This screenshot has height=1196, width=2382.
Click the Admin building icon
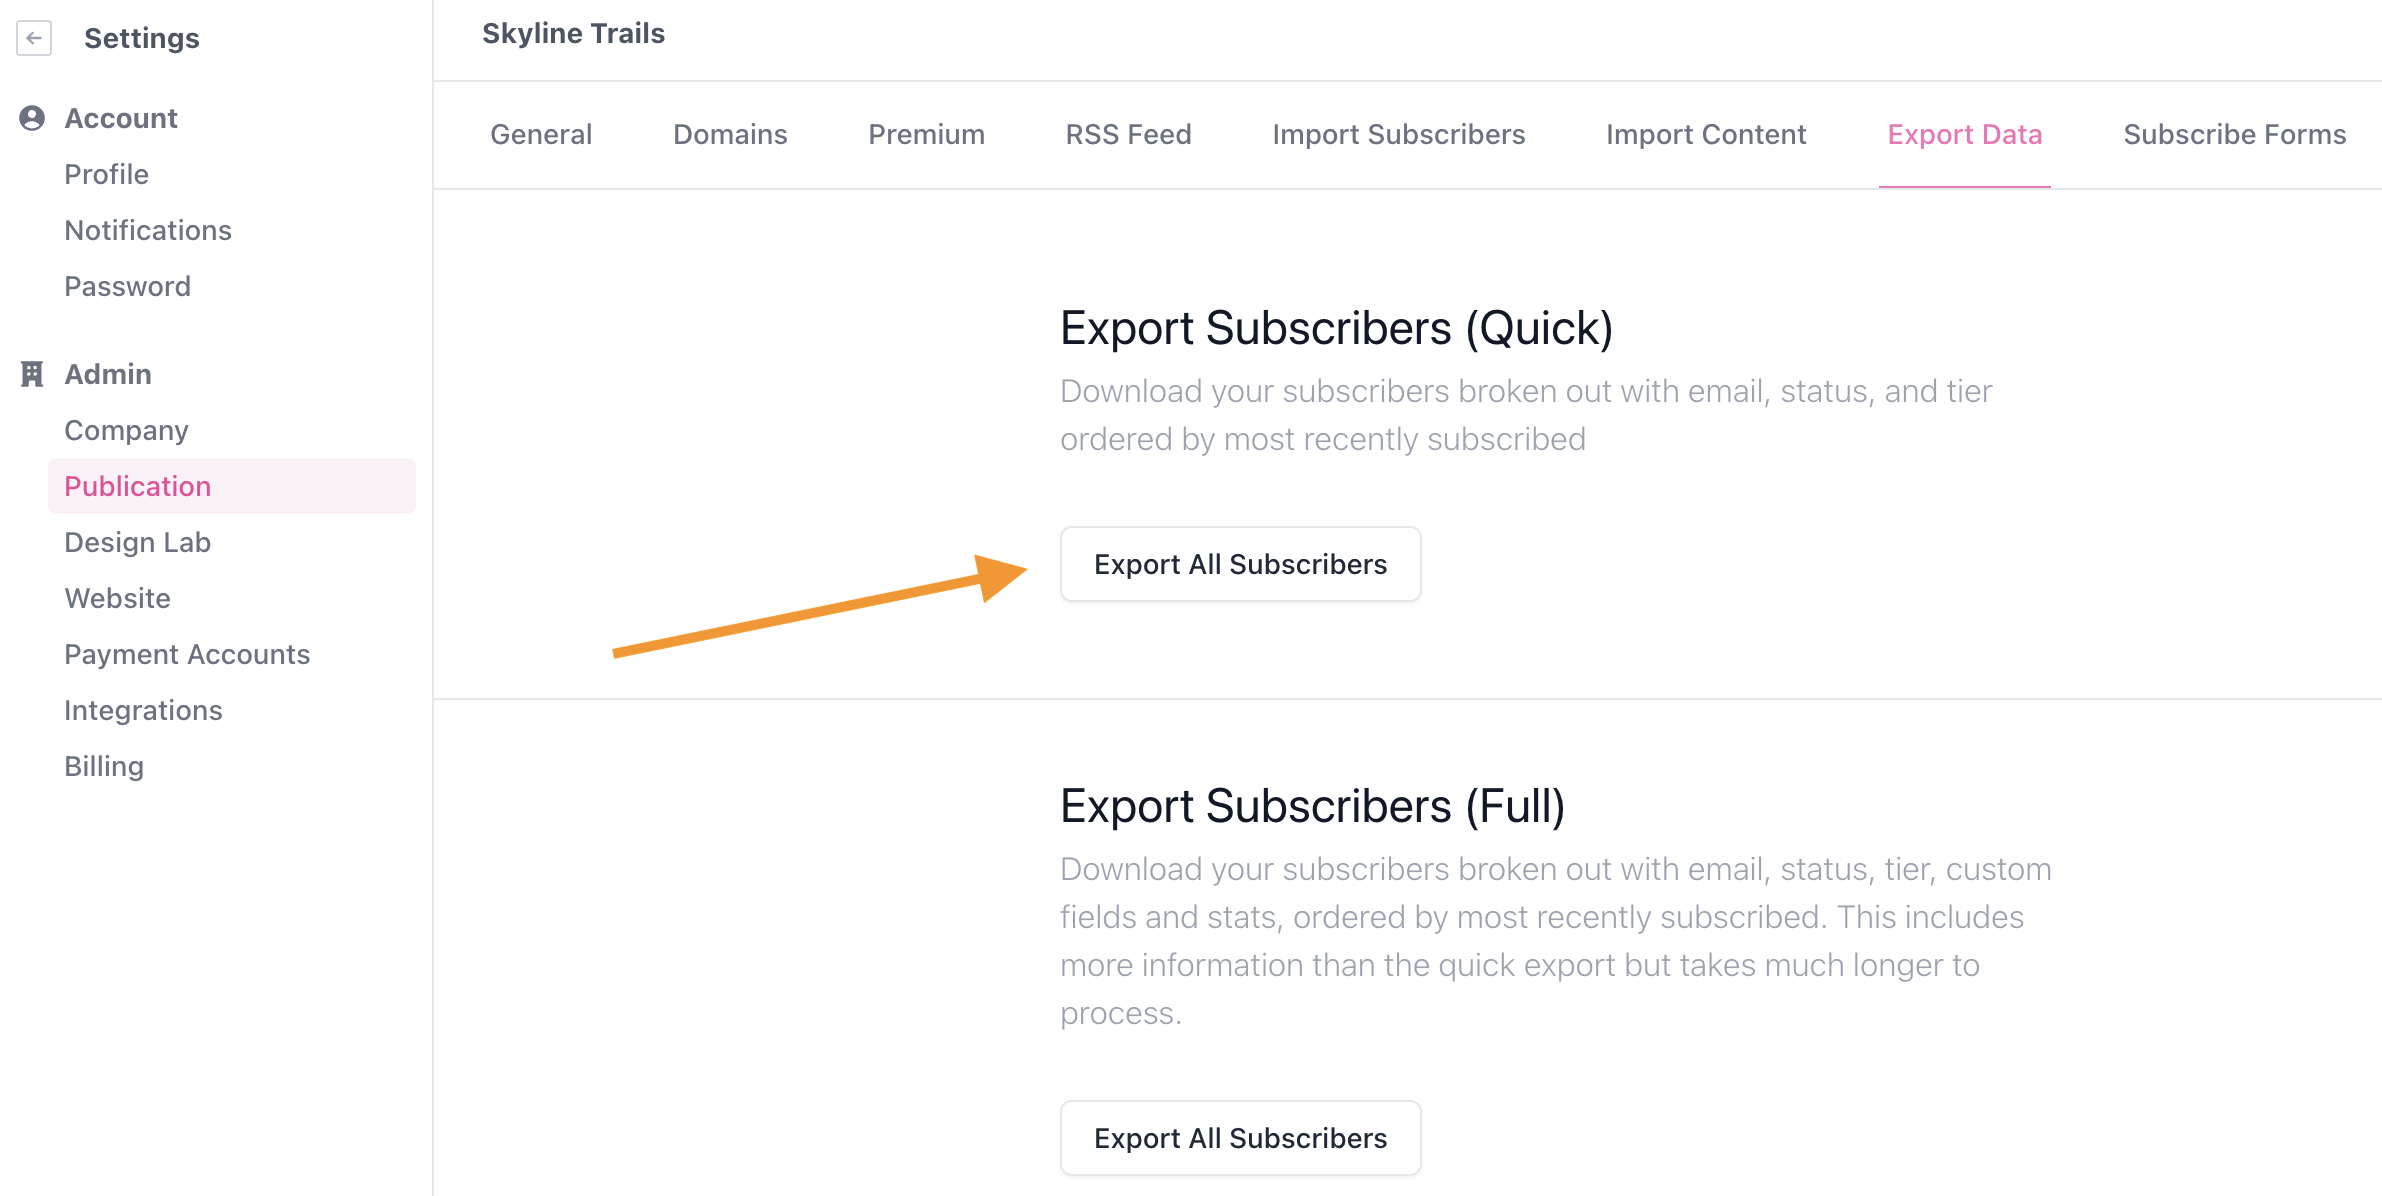pos(32,374)
